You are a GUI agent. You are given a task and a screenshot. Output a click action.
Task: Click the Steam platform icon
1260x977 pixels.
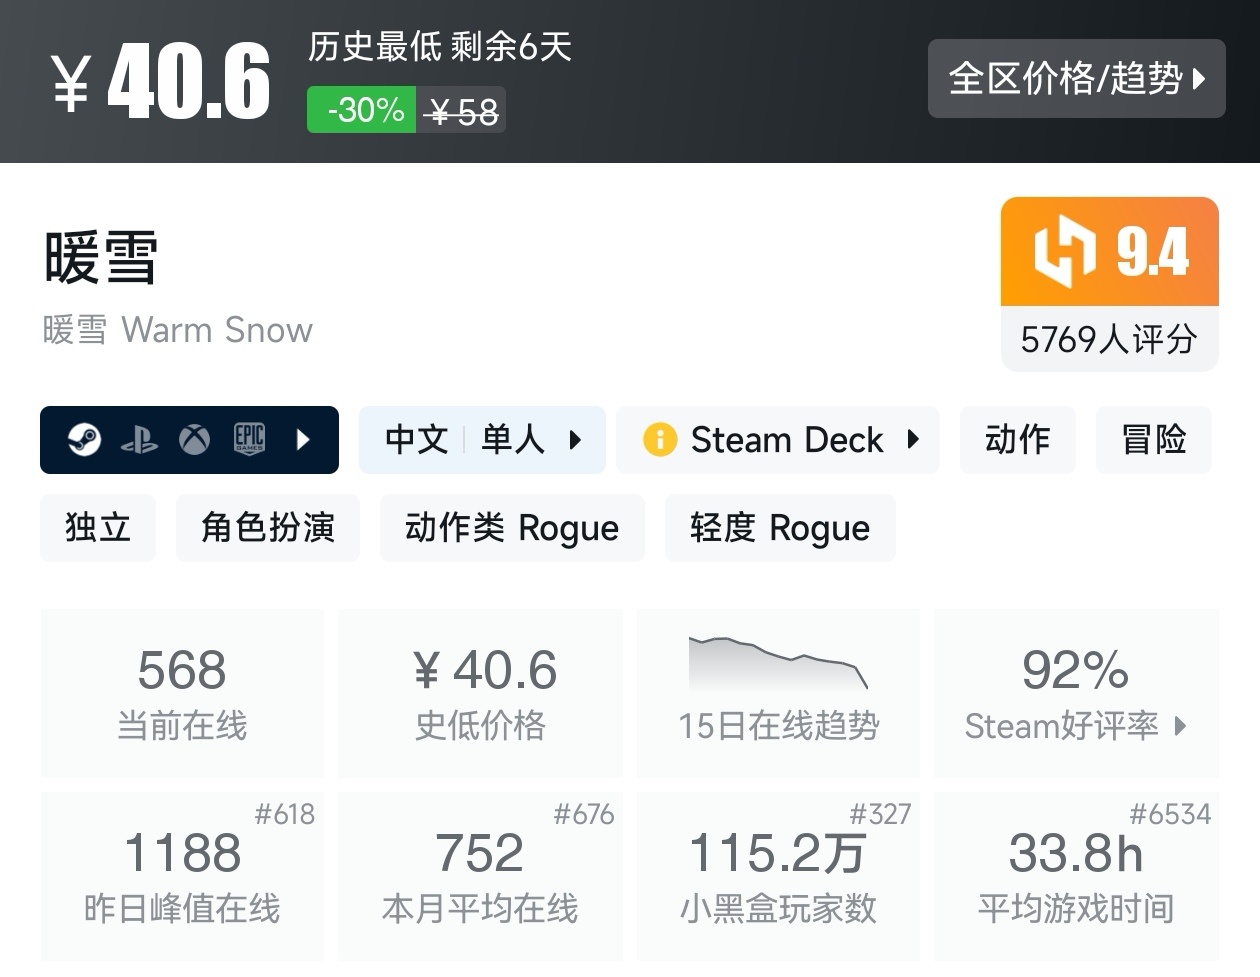(x=84, y=439)
